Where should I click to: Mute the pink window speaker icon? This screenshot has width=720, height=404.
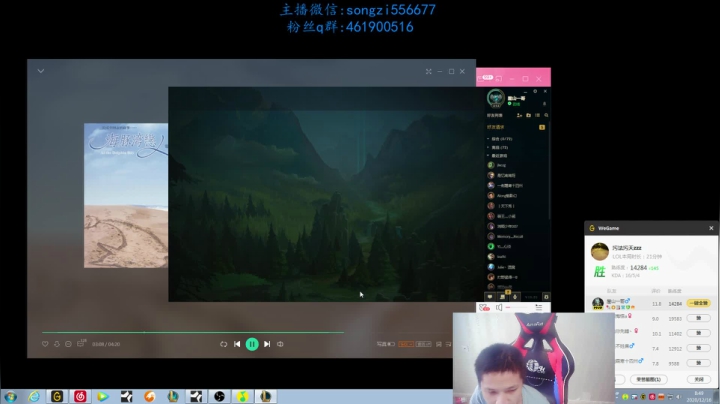499,308
